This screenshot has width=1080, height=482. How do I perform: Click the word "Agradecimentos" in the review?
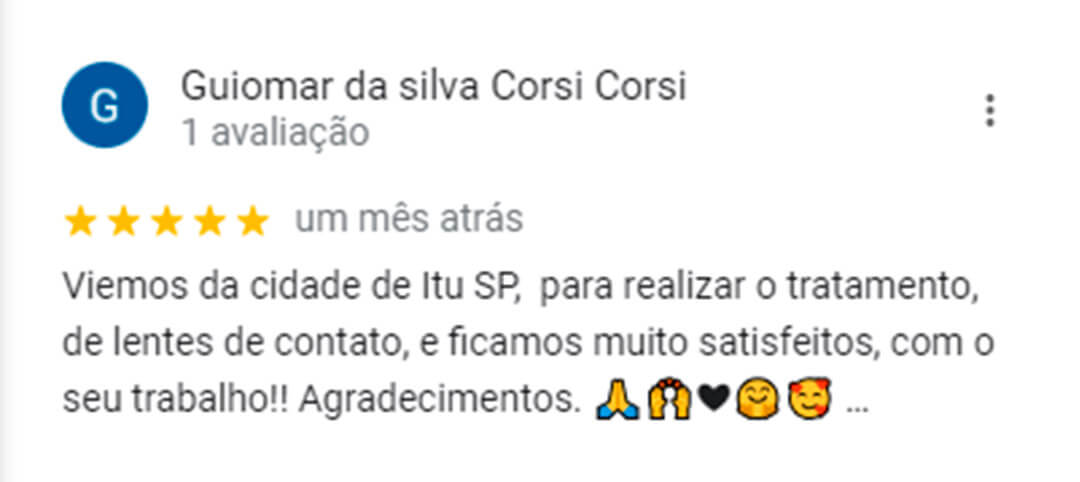coord(435,400)
